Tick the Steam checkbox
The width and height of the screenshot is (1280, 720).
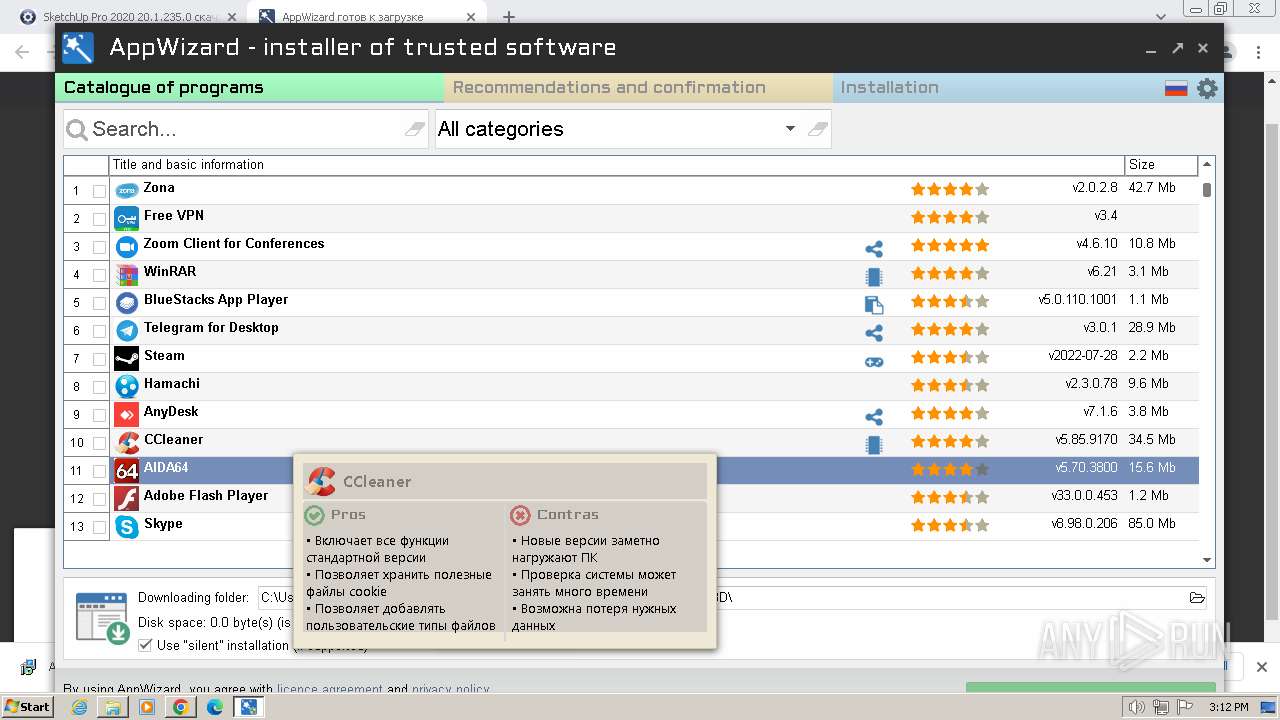[99, 359]
